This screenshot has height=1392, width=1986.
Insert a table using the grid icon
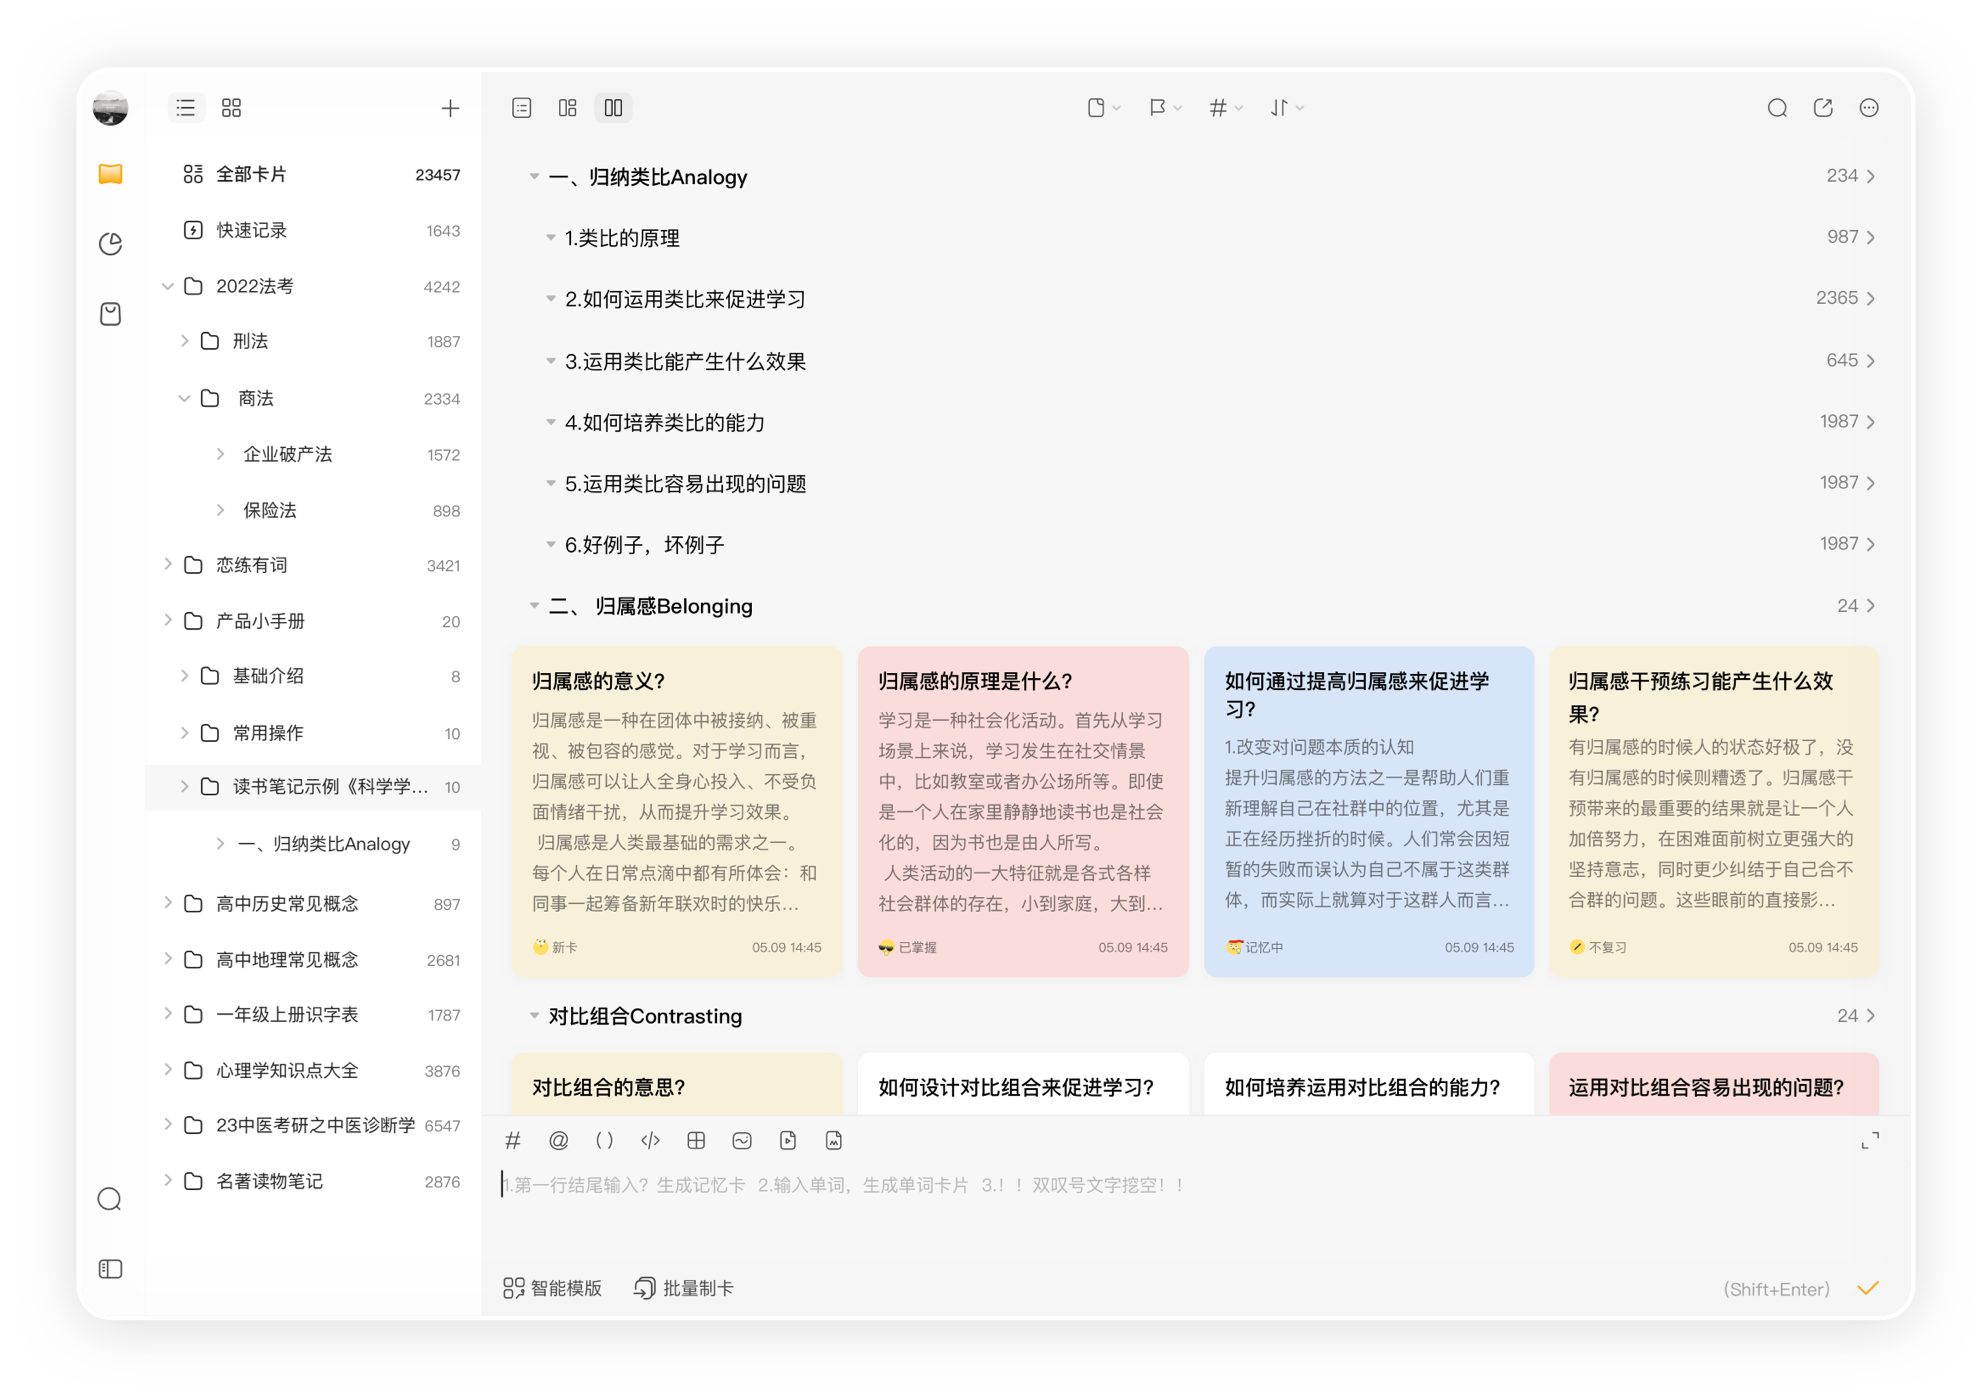click(696, 1140)
